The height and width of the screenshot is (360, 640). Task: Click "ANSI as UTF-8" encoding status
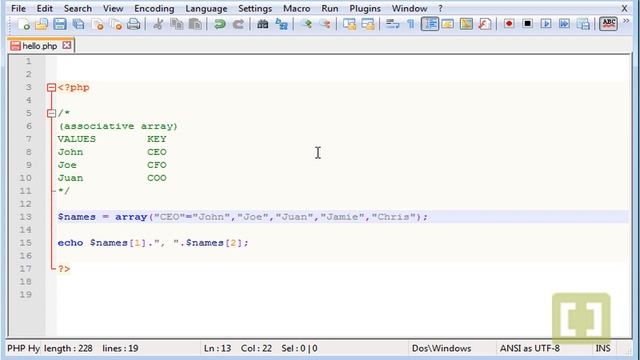530,348
